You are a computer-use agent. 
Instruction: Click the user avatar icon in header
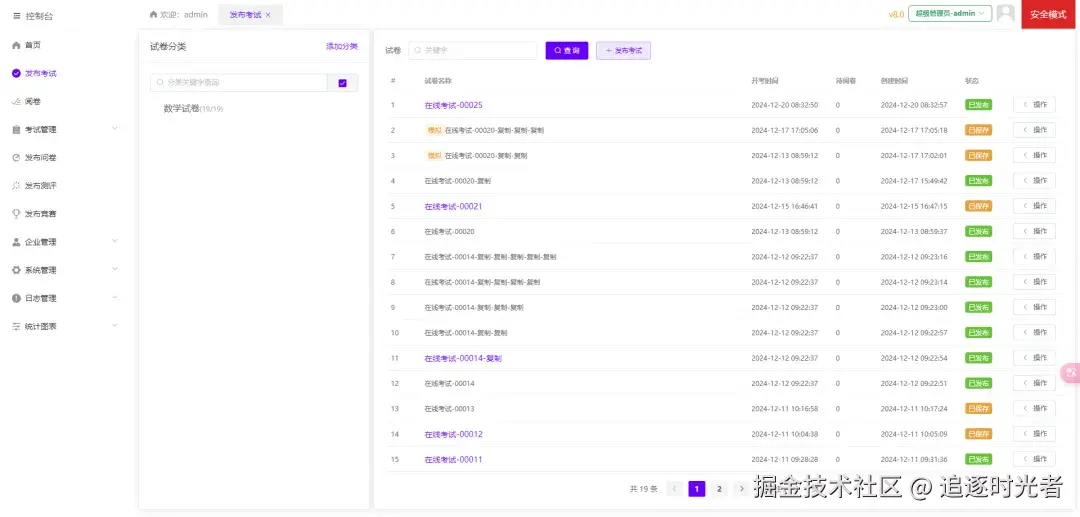click(x=1006, y=14)
